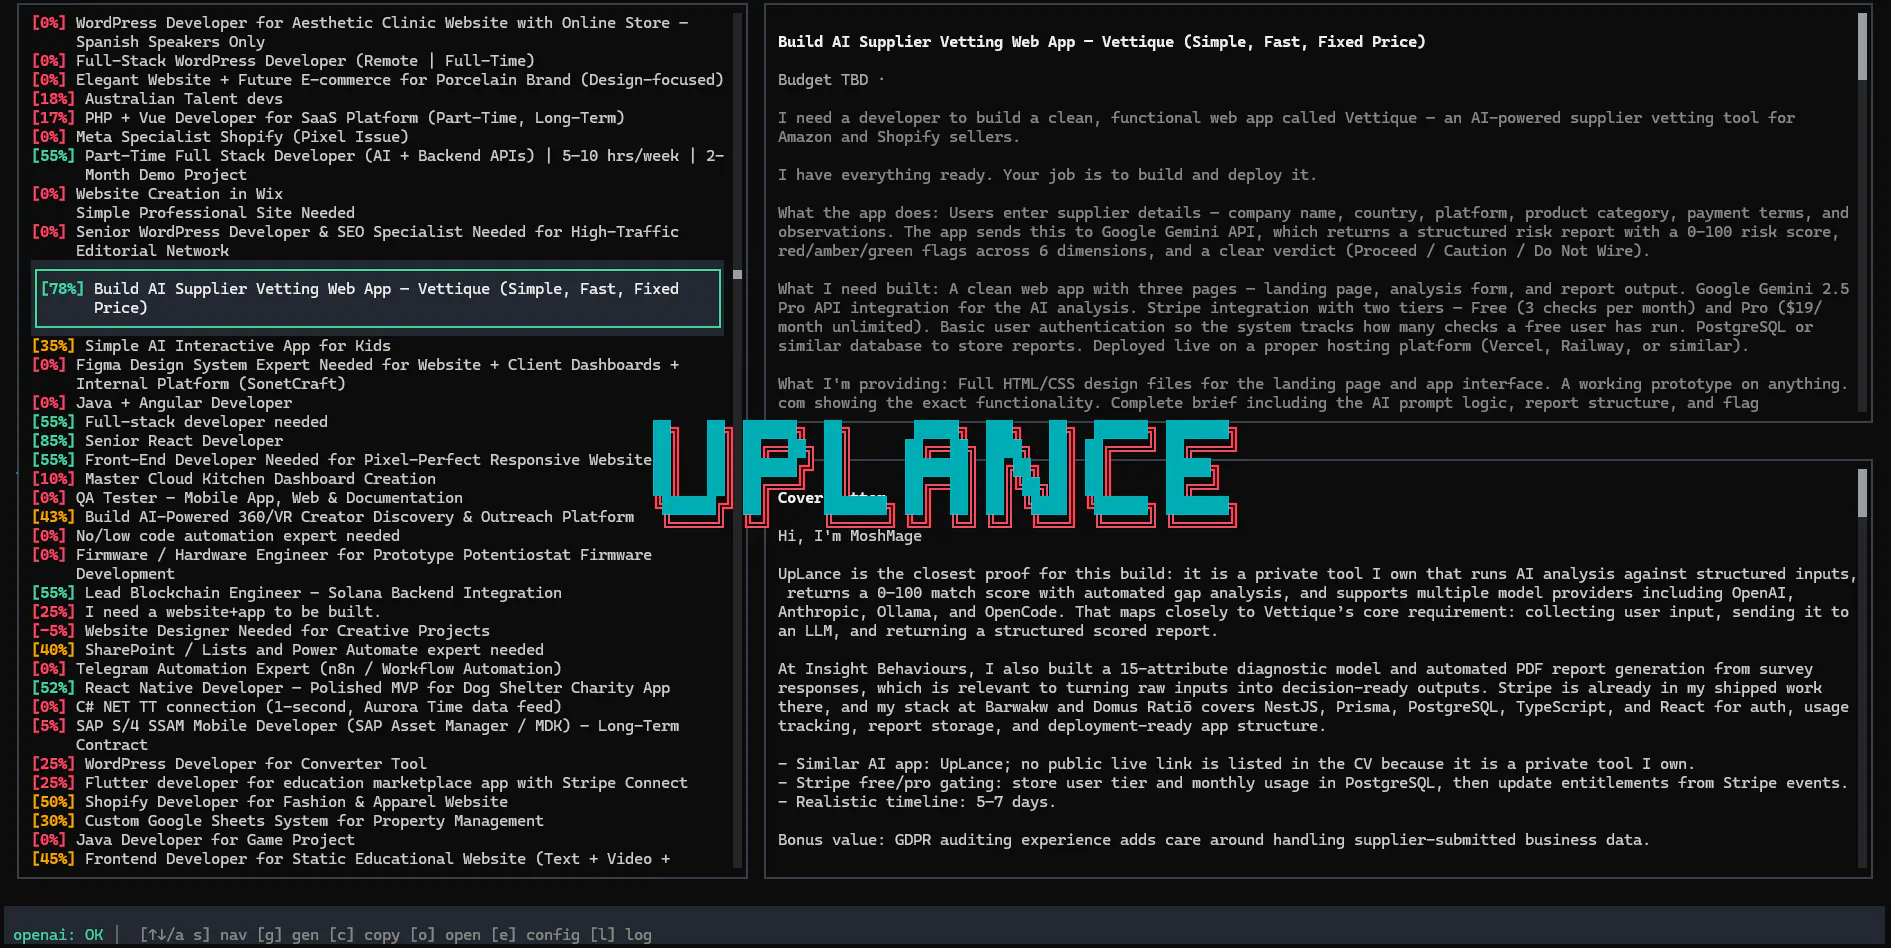Click the job title heading in the details panel
The image size is (1891, 948).
1102,42
